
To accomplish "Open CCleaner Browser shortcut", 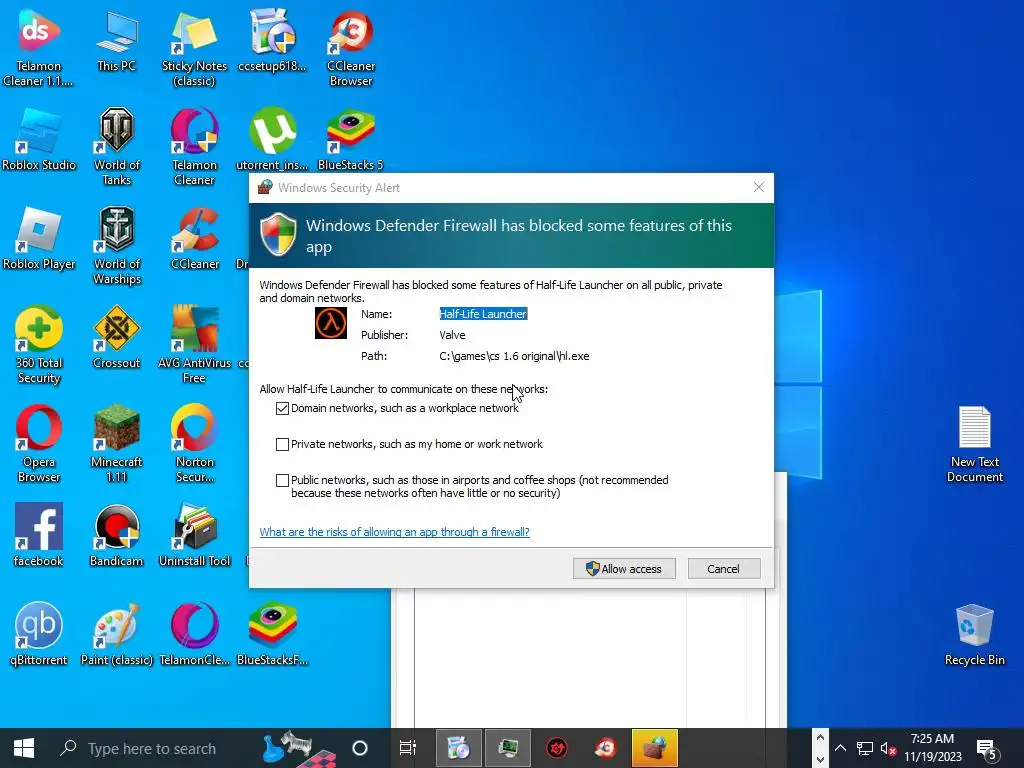I will click(x=351, y=46).
